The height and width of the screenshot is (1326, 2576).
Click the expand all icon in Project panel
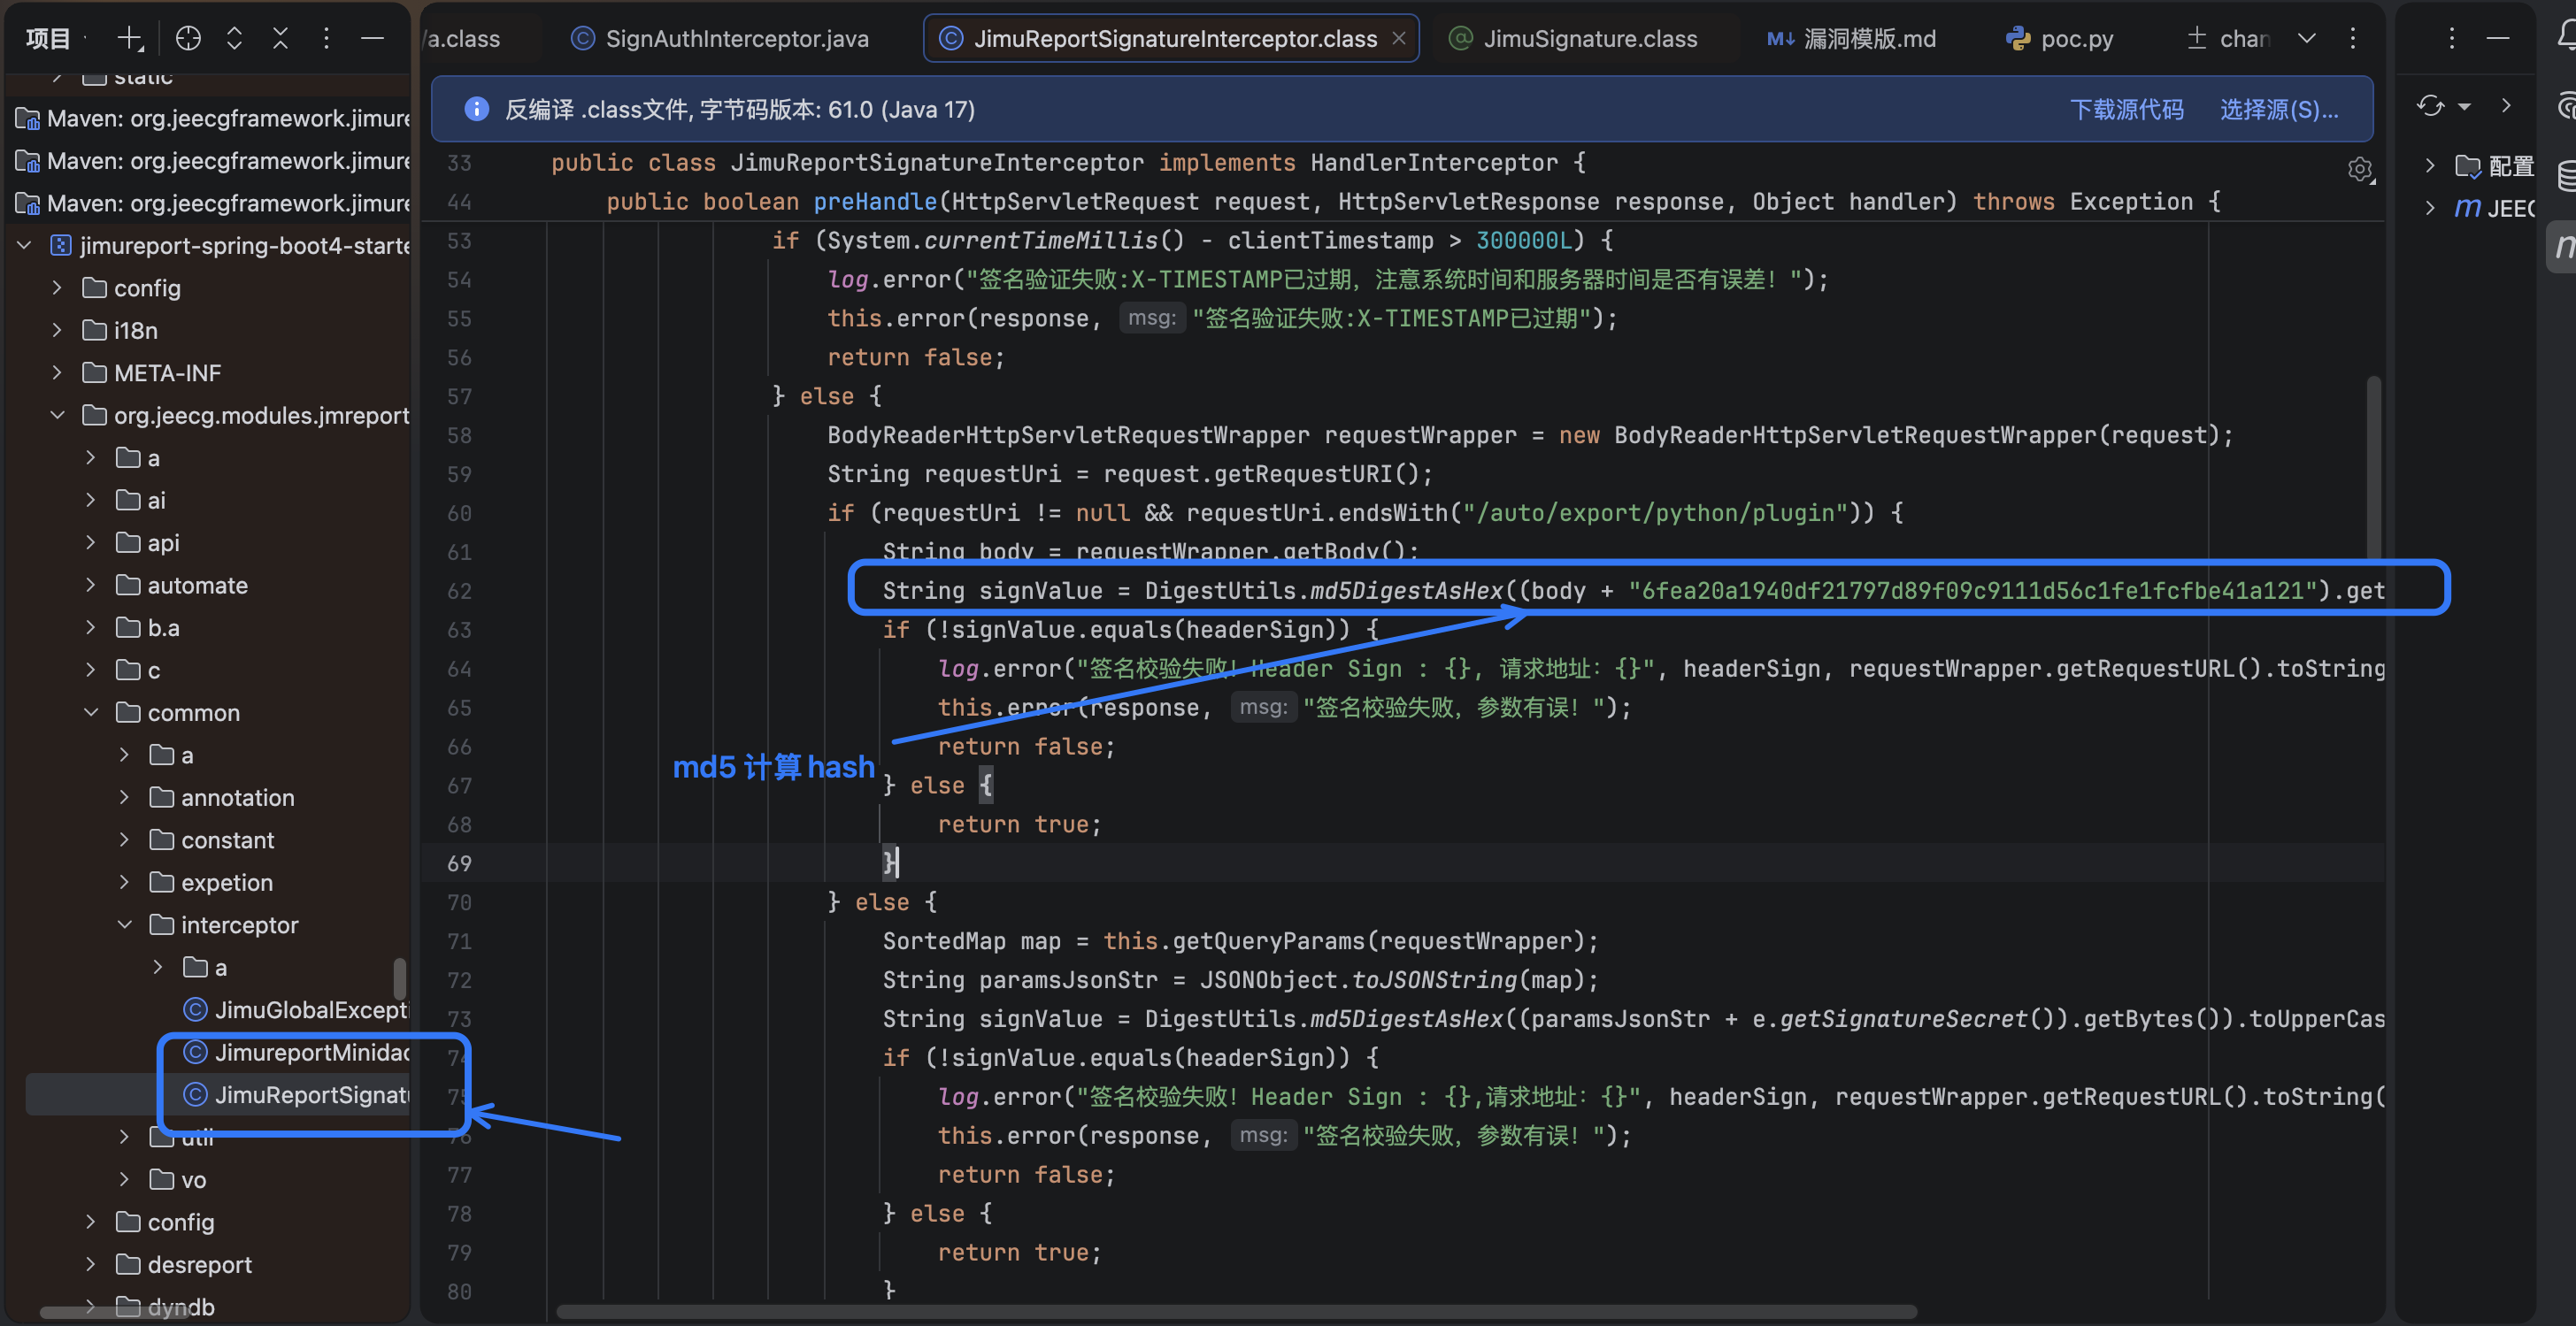coord(234,39)
